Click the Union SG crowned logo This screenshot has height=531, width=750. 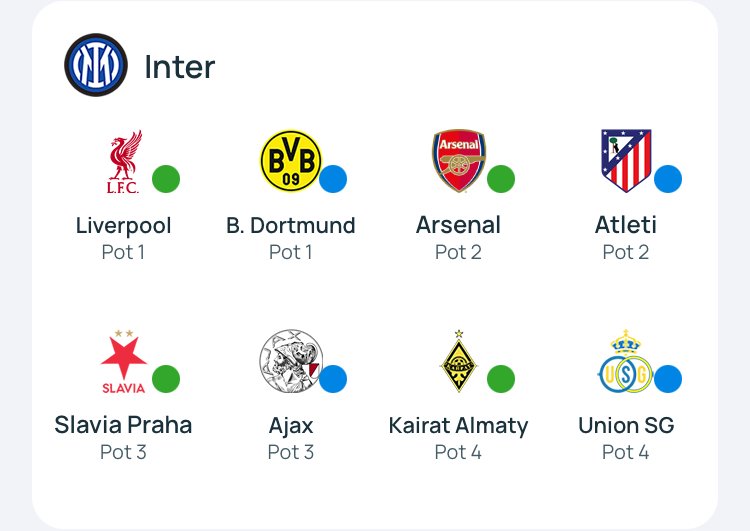coord(626,361)
